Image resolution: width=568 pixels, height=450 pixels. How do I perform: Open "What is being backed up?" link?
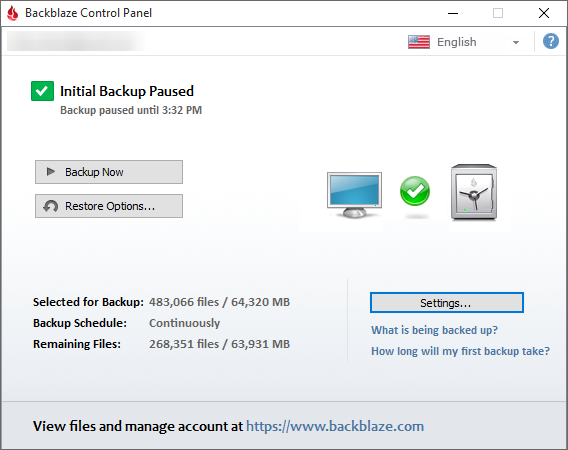pyautogui.click(x=434, y=330)
